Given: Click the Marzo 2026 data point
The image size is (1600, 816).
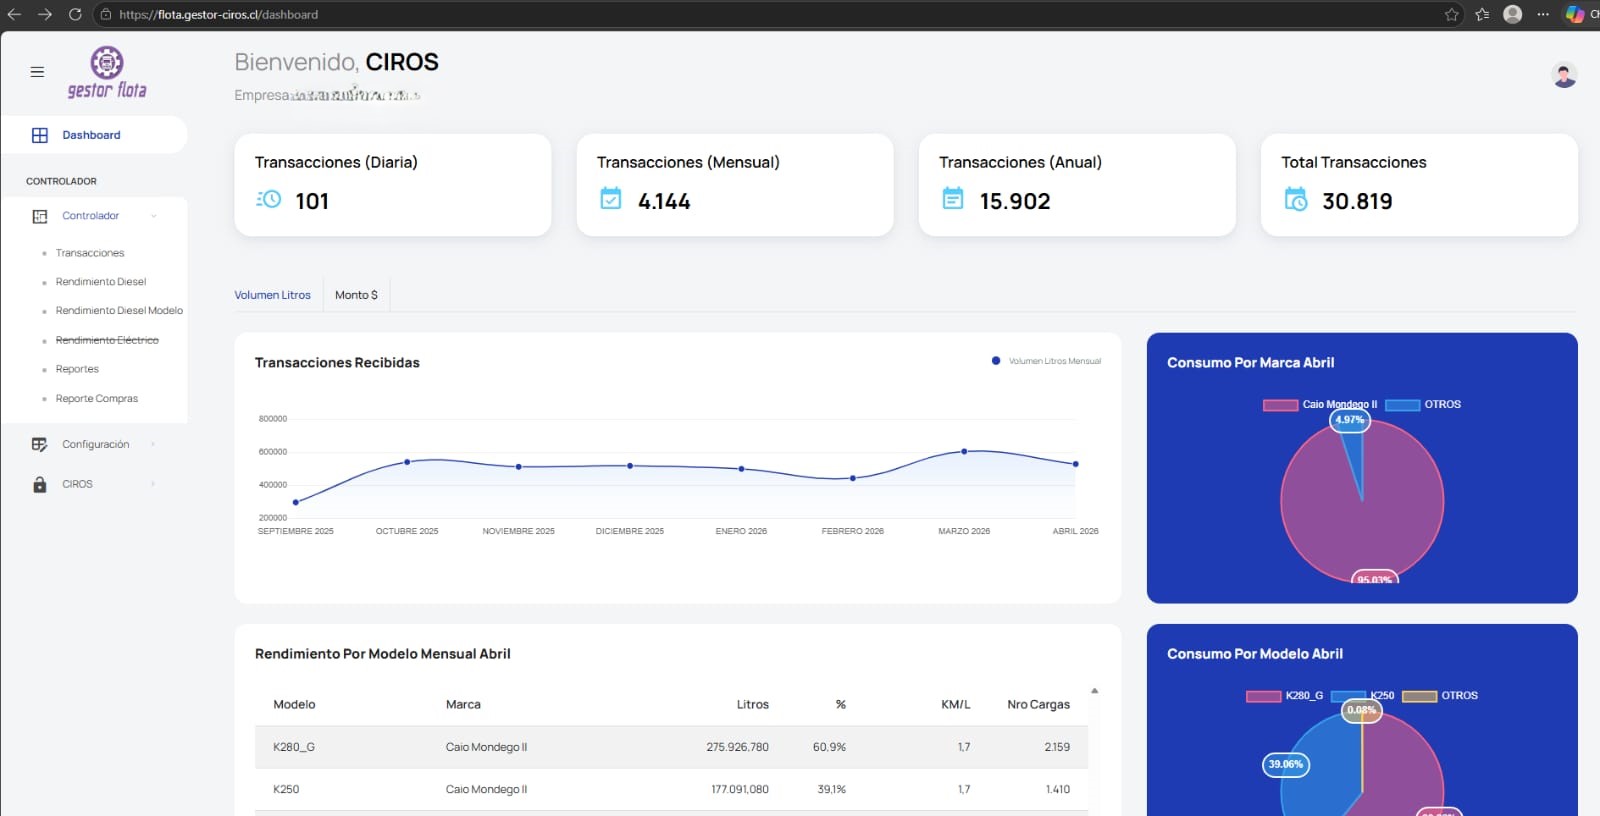Looking at the screenshot, I should 964,451.
